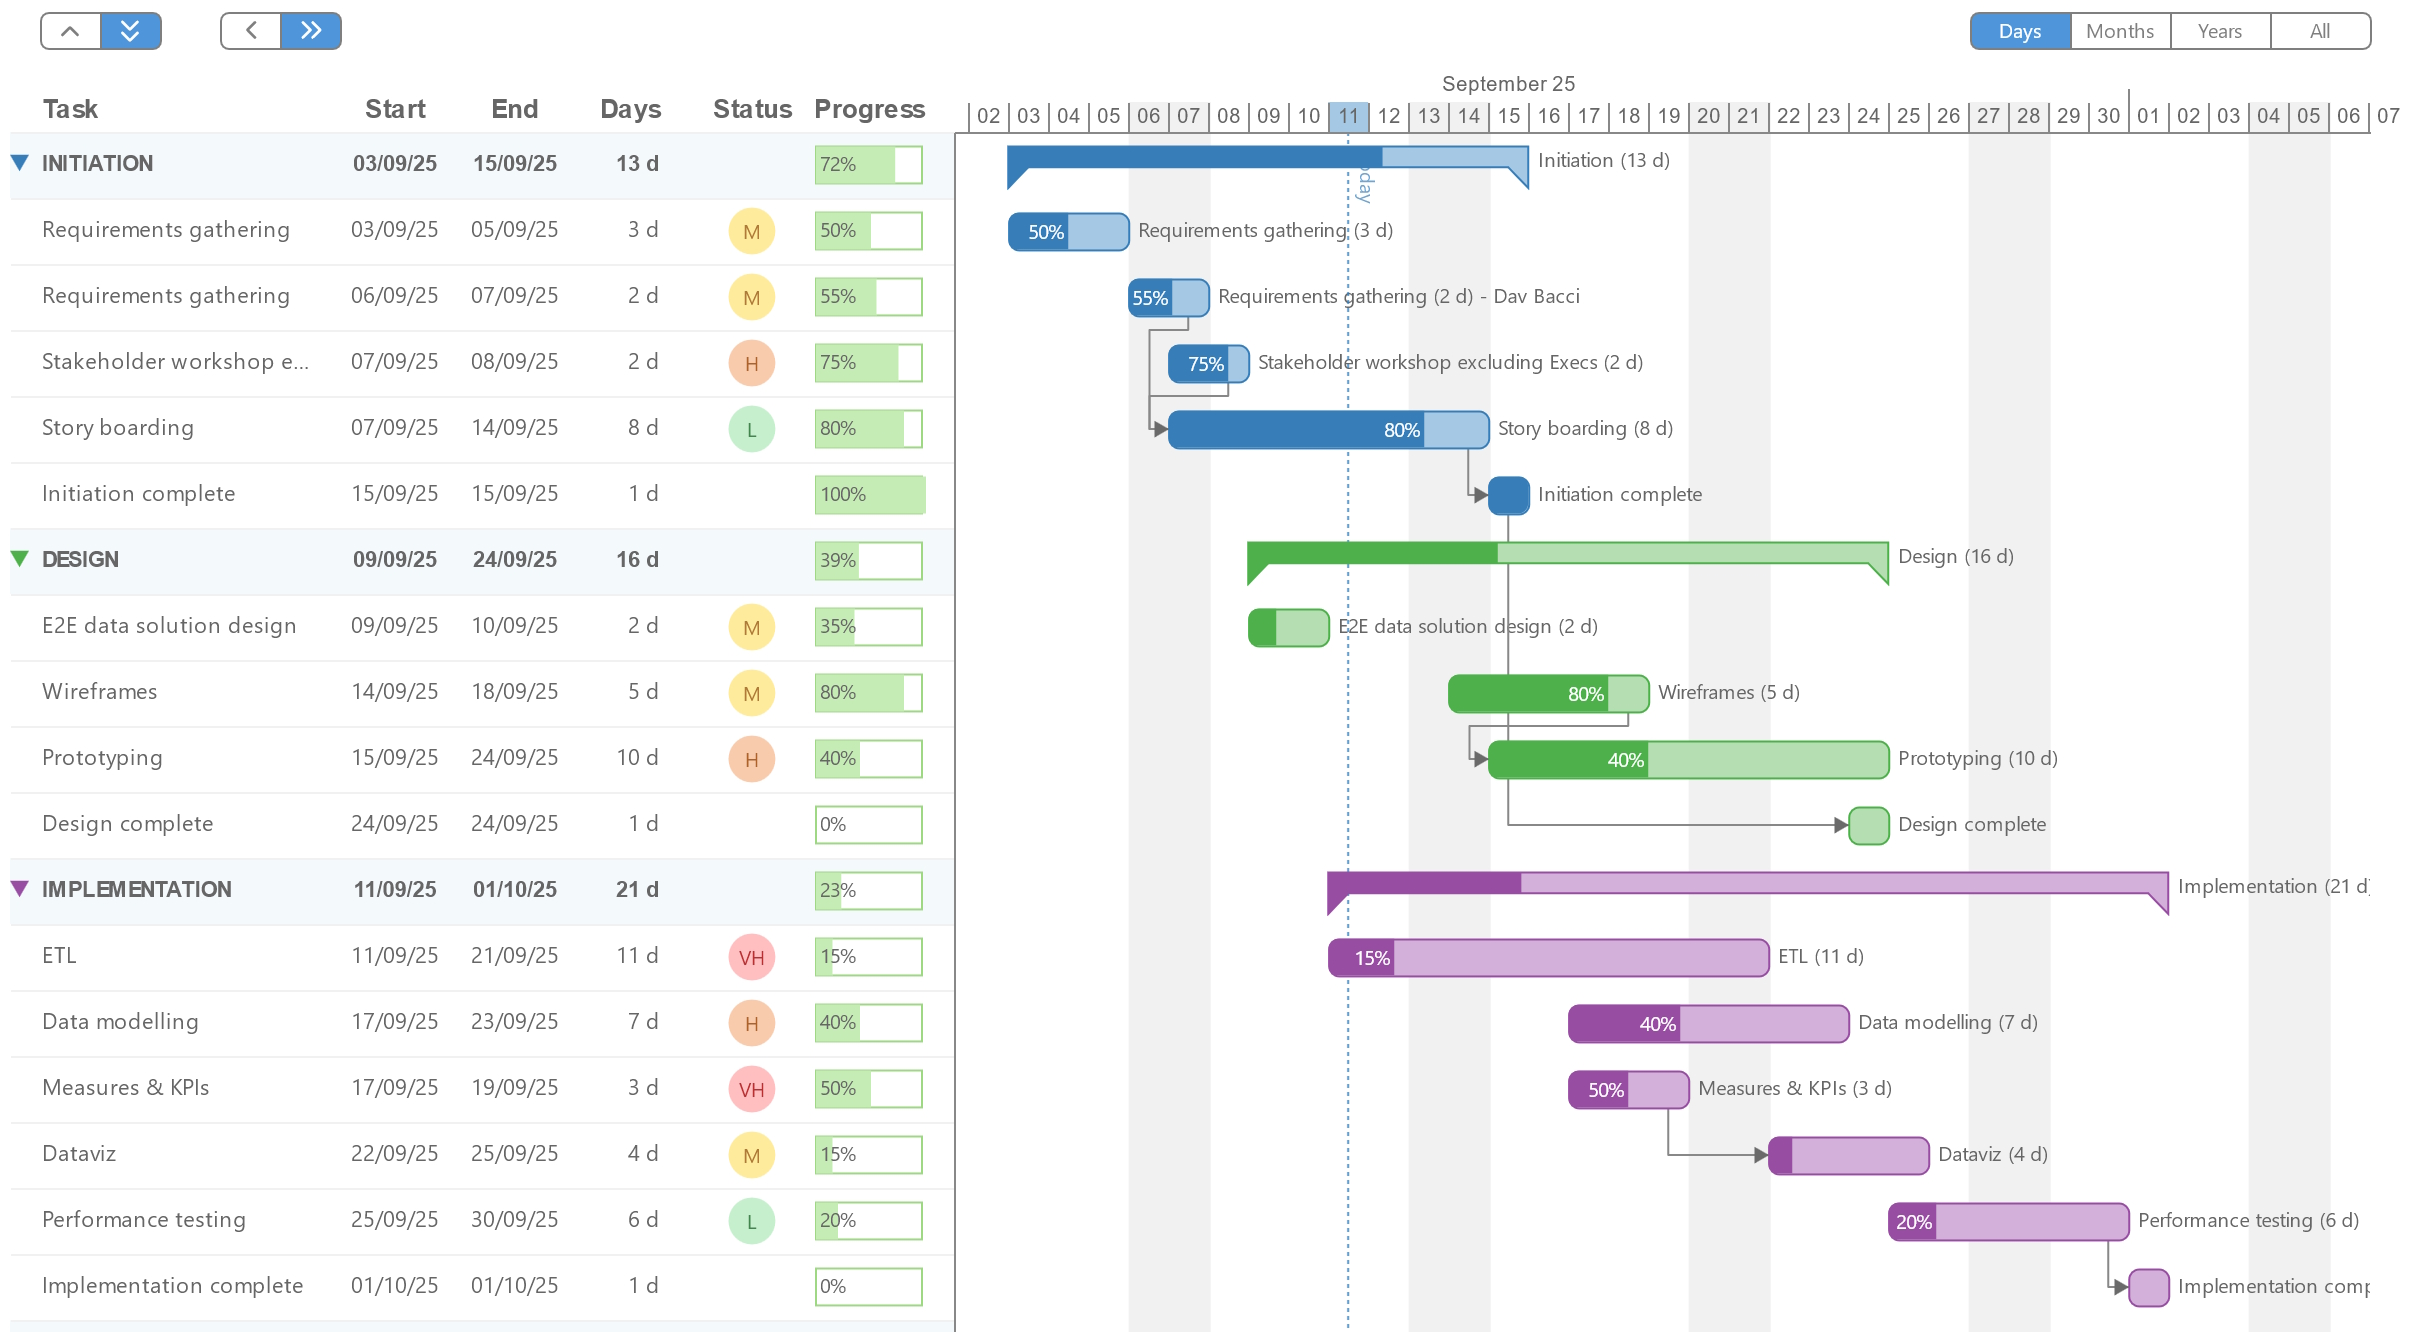Collapse the IMPLEMENTATION group triangle
The height and width of the screenshot is (1332, 2410).
tap(20, 888)
